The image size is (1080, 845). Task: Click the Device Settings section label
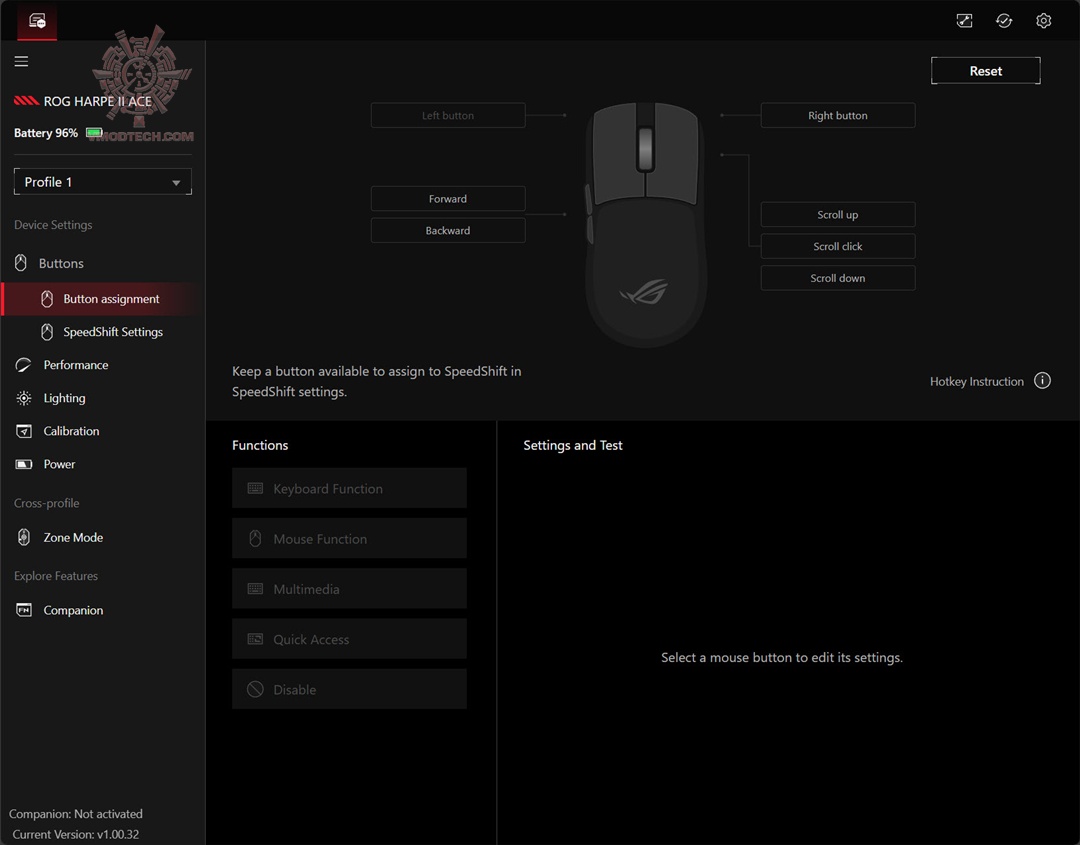(x=53, y=225)
